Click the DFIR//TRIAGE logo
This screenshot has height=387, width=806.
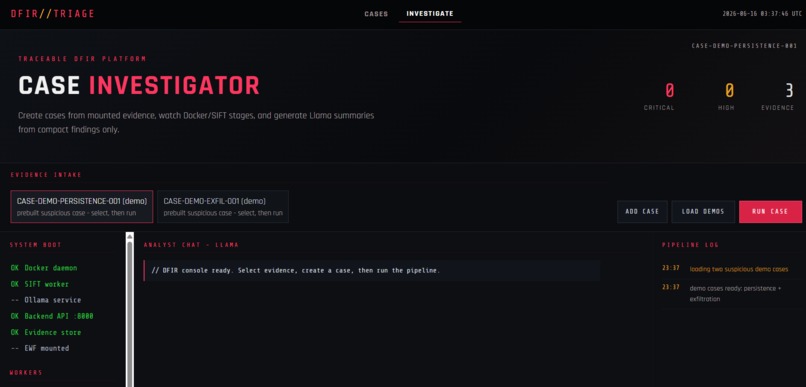[x=52, y=14]
